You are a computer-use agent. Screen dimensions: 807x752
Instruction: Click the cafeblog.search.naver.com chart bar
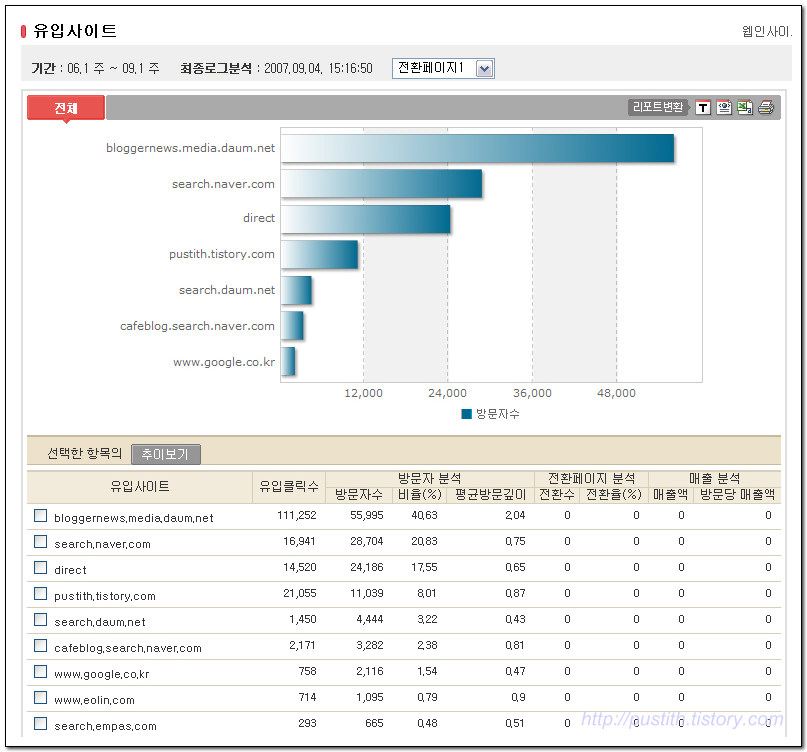tap(292, 326)
